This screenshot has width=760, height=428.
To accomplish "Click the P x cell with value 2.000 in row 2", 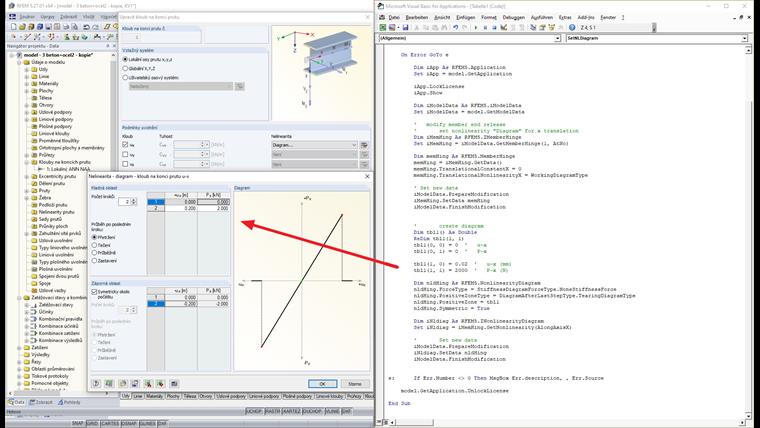I will pos(213,208).
